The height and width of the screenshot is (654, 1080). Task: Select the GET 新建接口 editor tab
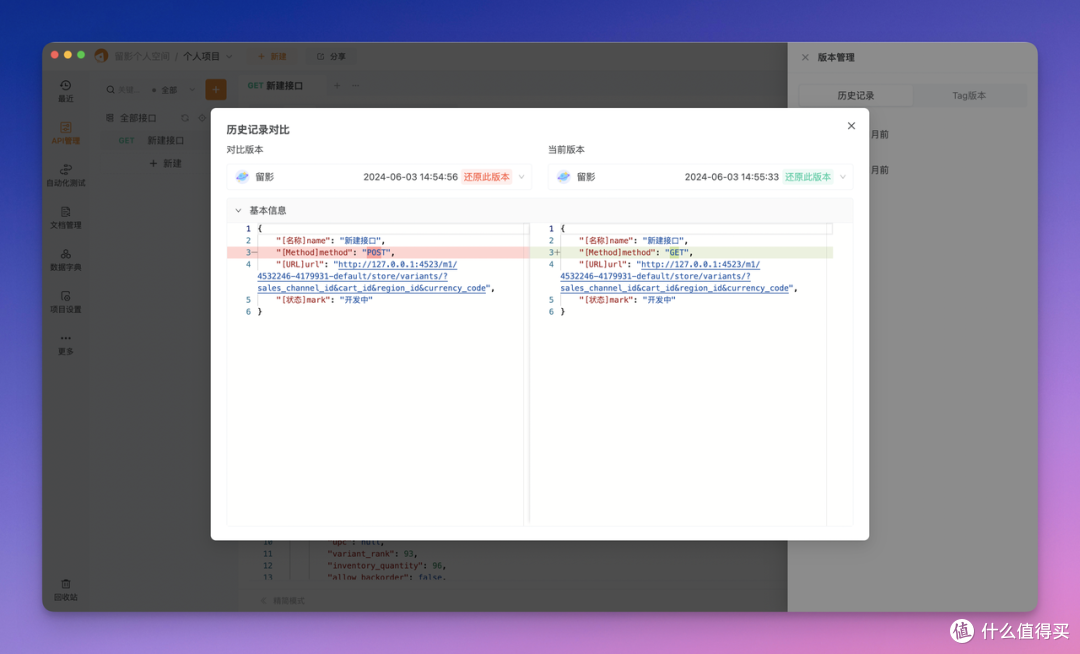tap(276, 85)
